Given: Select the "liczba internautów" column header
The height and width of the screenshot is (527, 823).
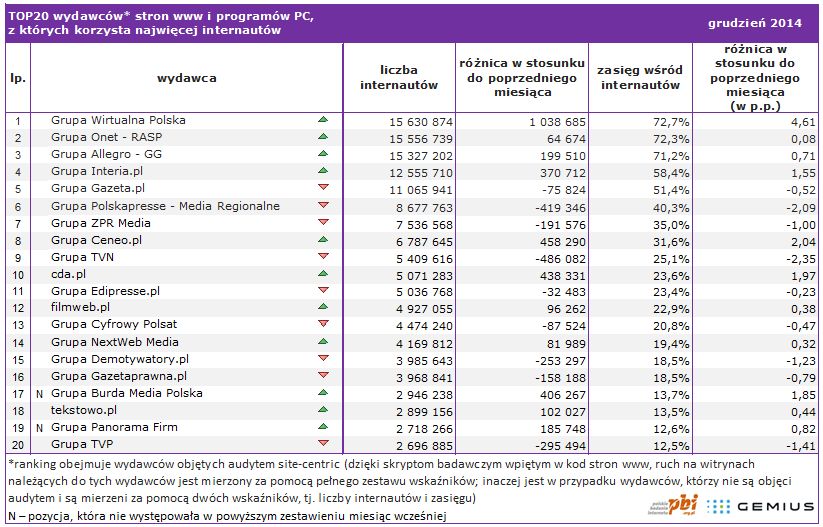Looking at the screenshot, I should 399,78.
